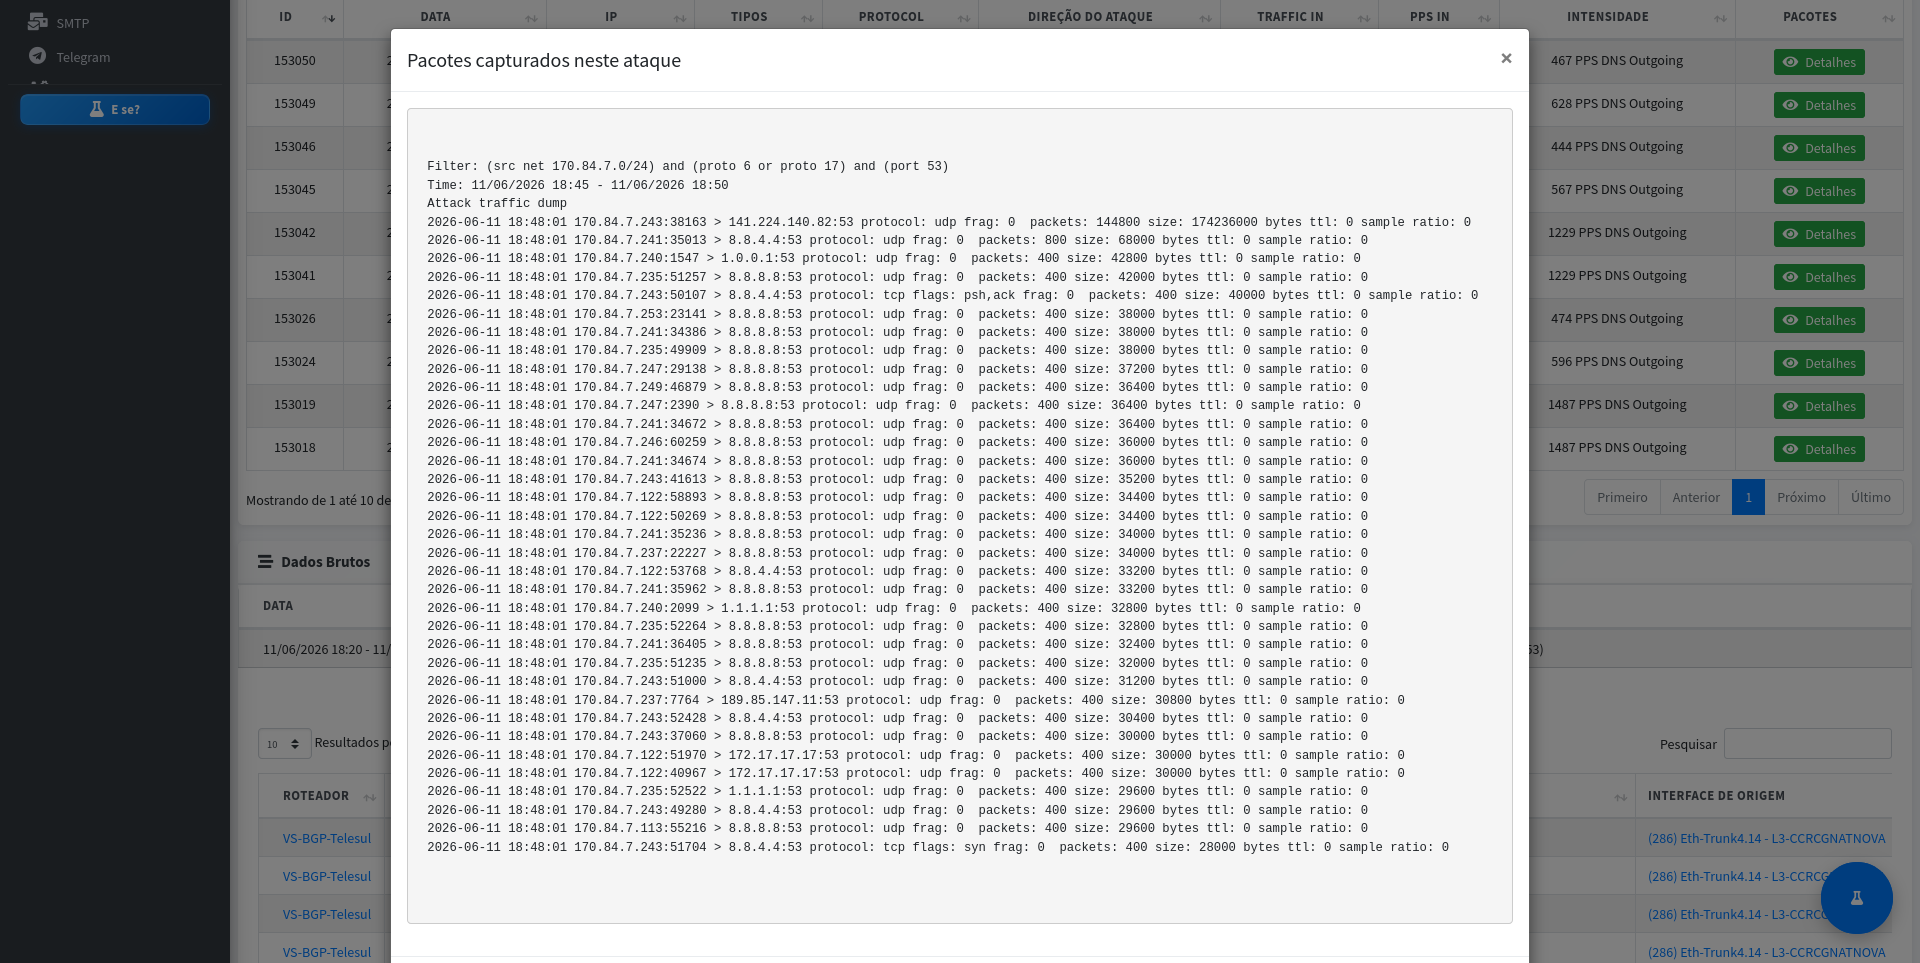Open first VS-BGP-Telesul router link

coord(326,838)
